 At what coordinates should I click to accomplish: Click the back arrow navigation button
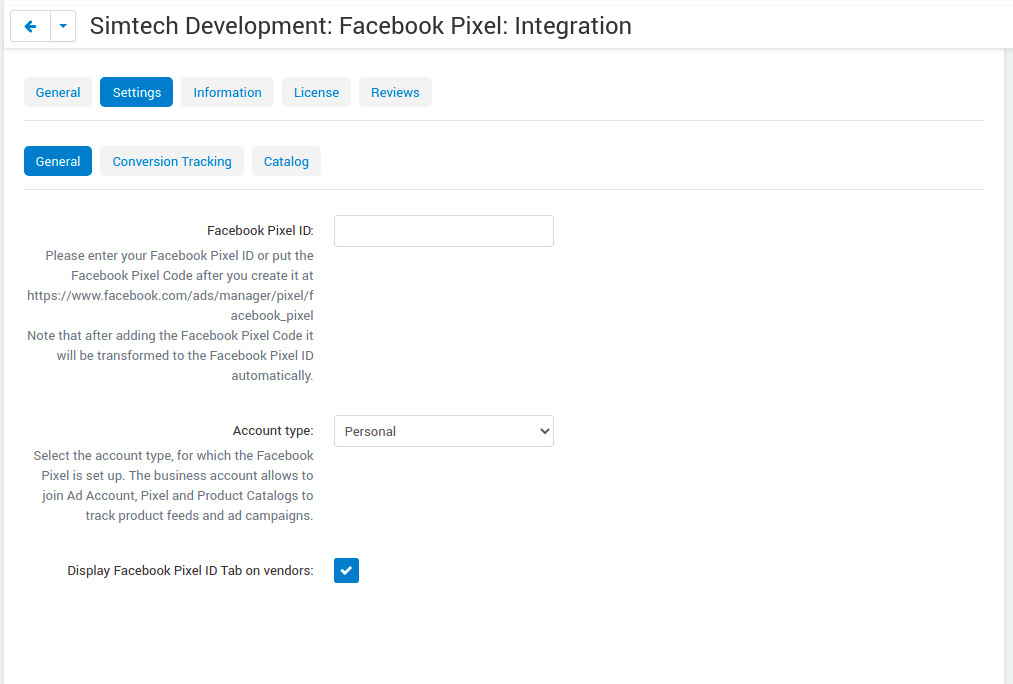point(29,25)
